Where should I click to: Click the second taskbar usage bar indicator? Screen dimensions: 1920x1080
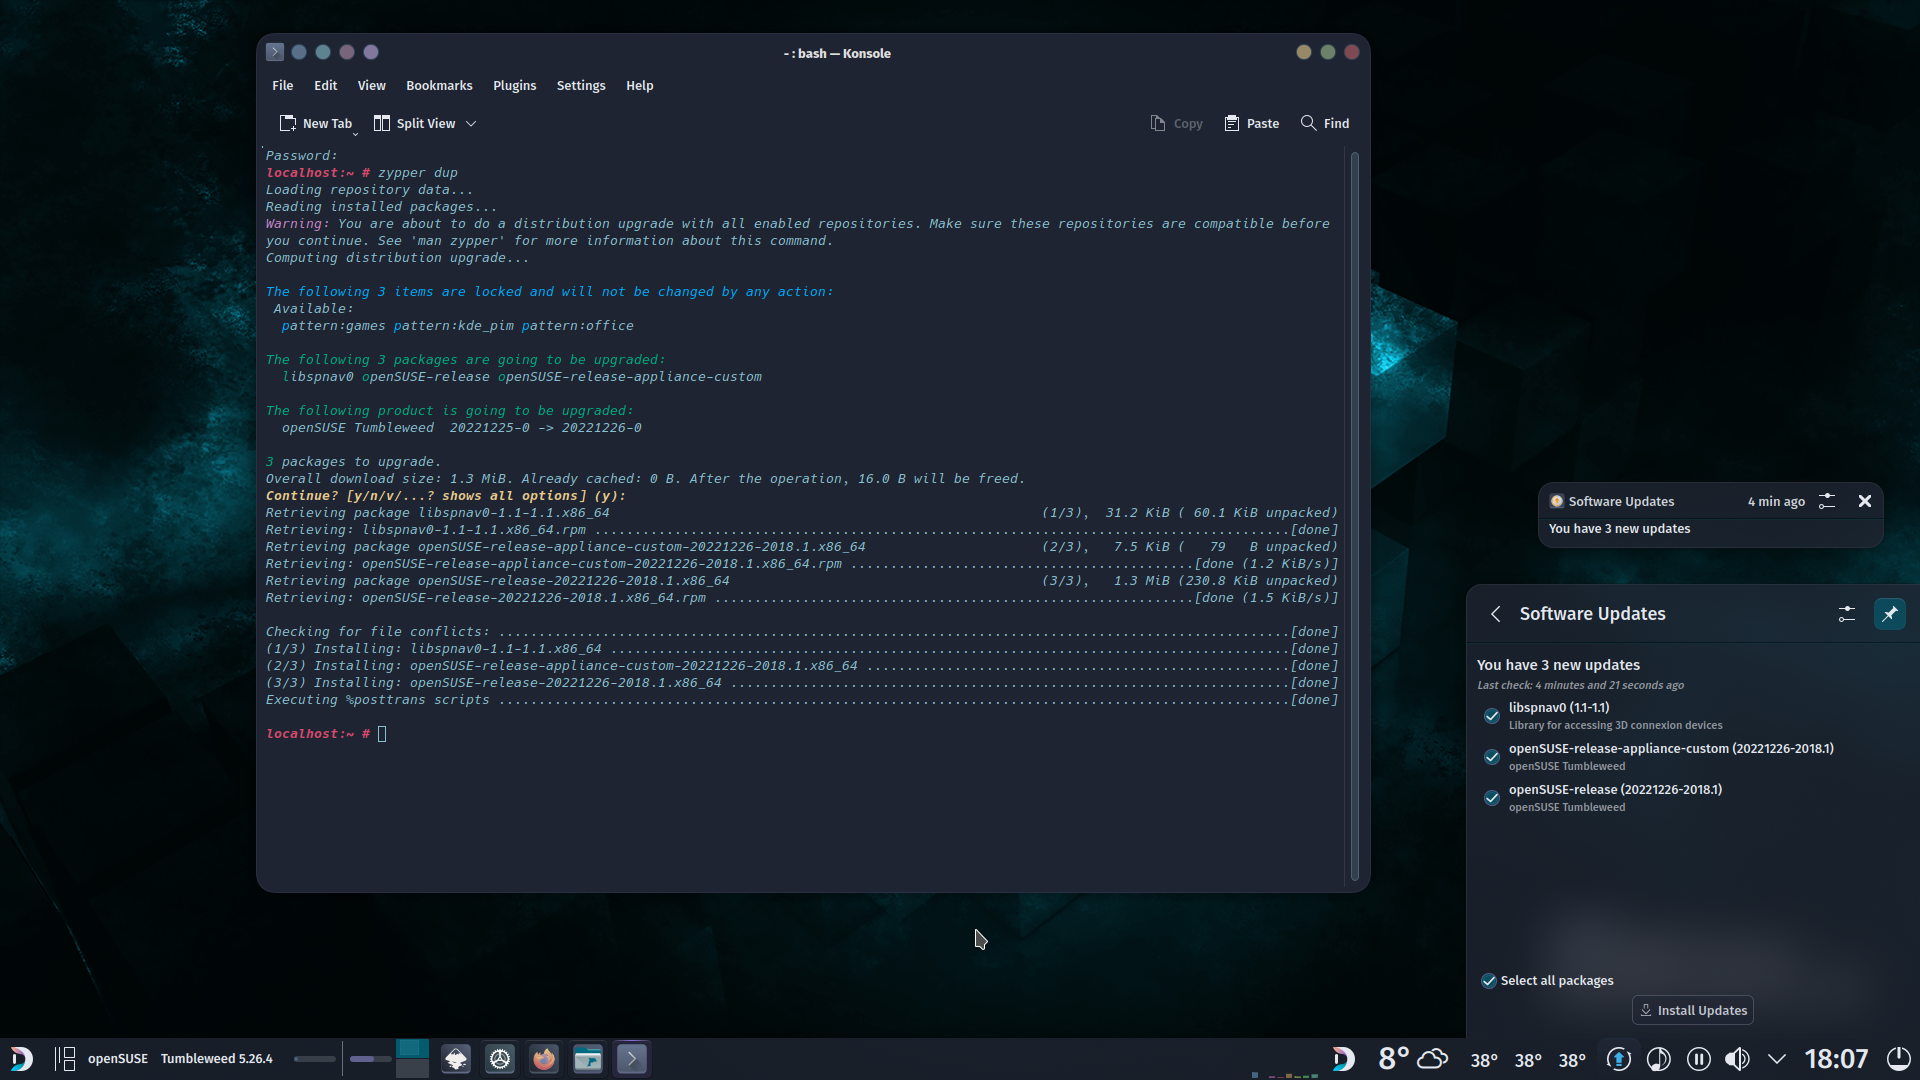point(370,1058)
